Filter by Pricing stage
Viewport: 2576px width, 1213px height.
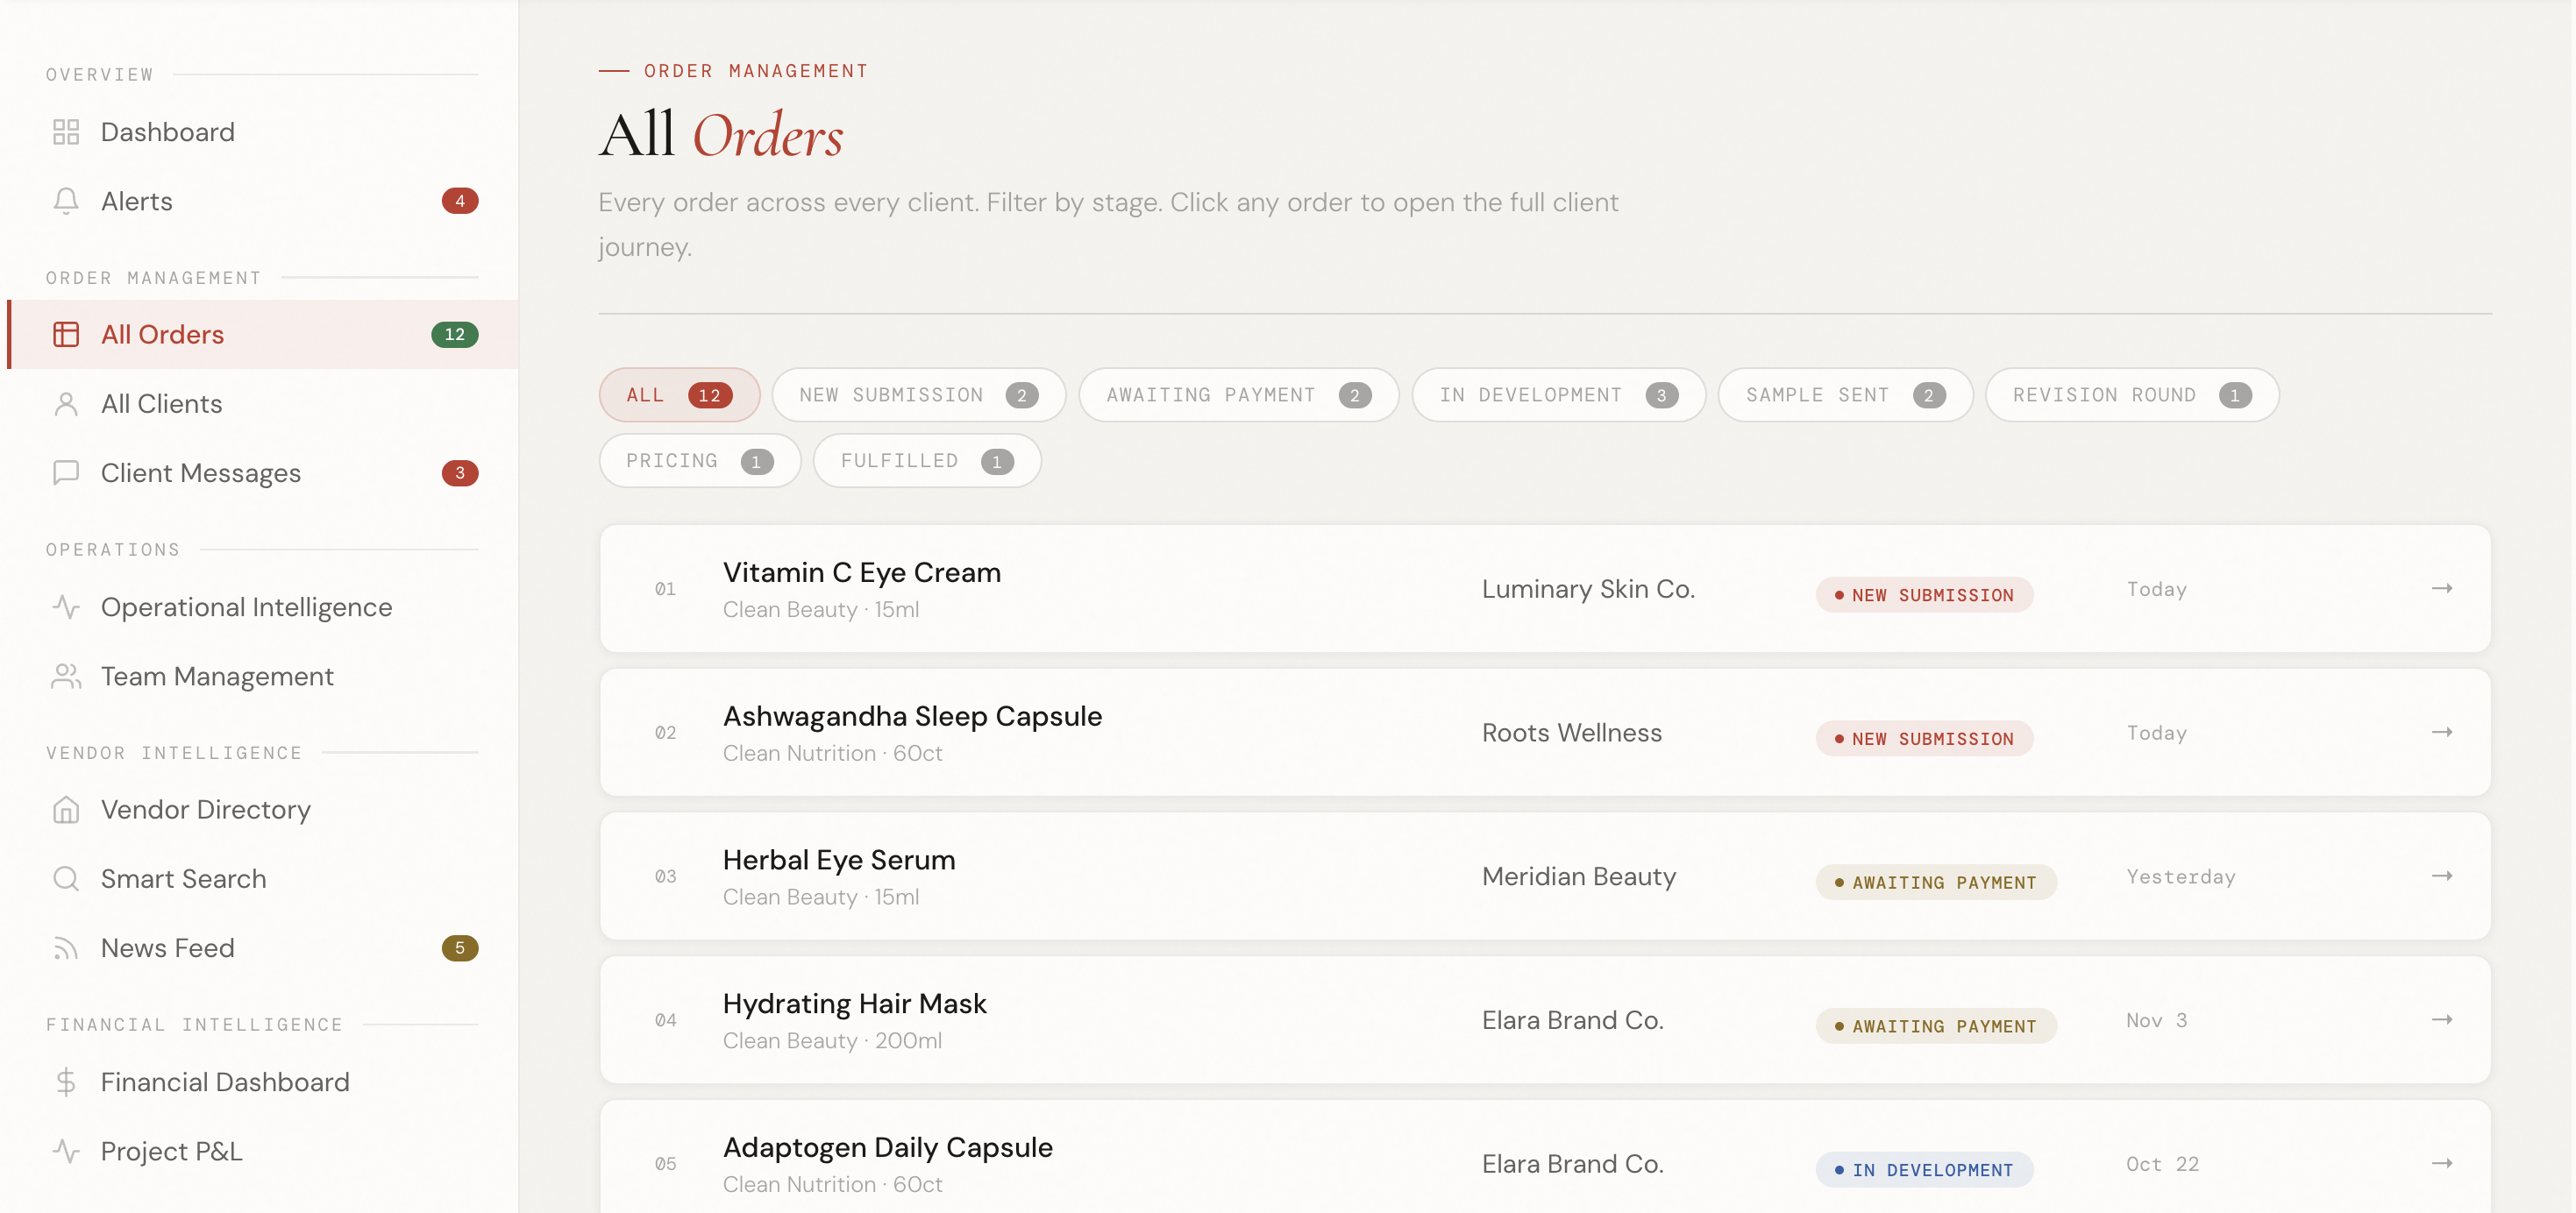click(x=699, y=461)
